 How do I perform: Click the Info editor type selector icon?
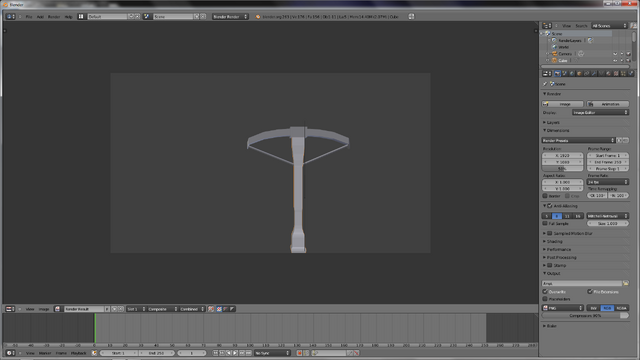(11, 17)
